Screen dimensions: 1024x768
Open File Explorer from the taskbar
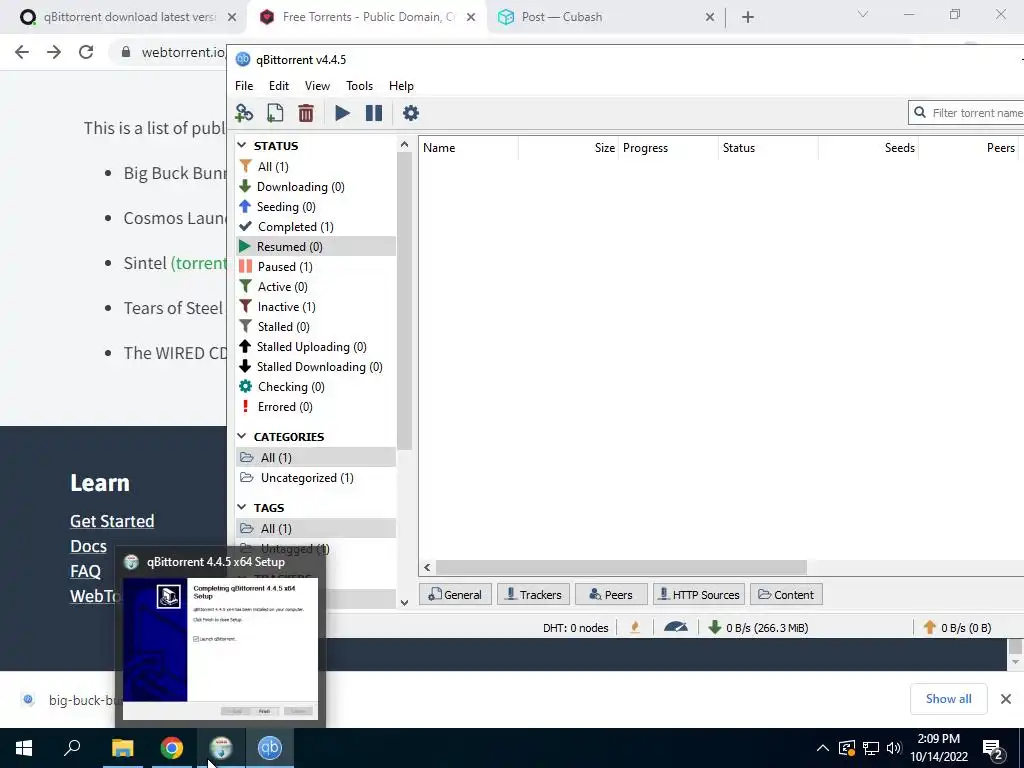(x=122, y=748)
